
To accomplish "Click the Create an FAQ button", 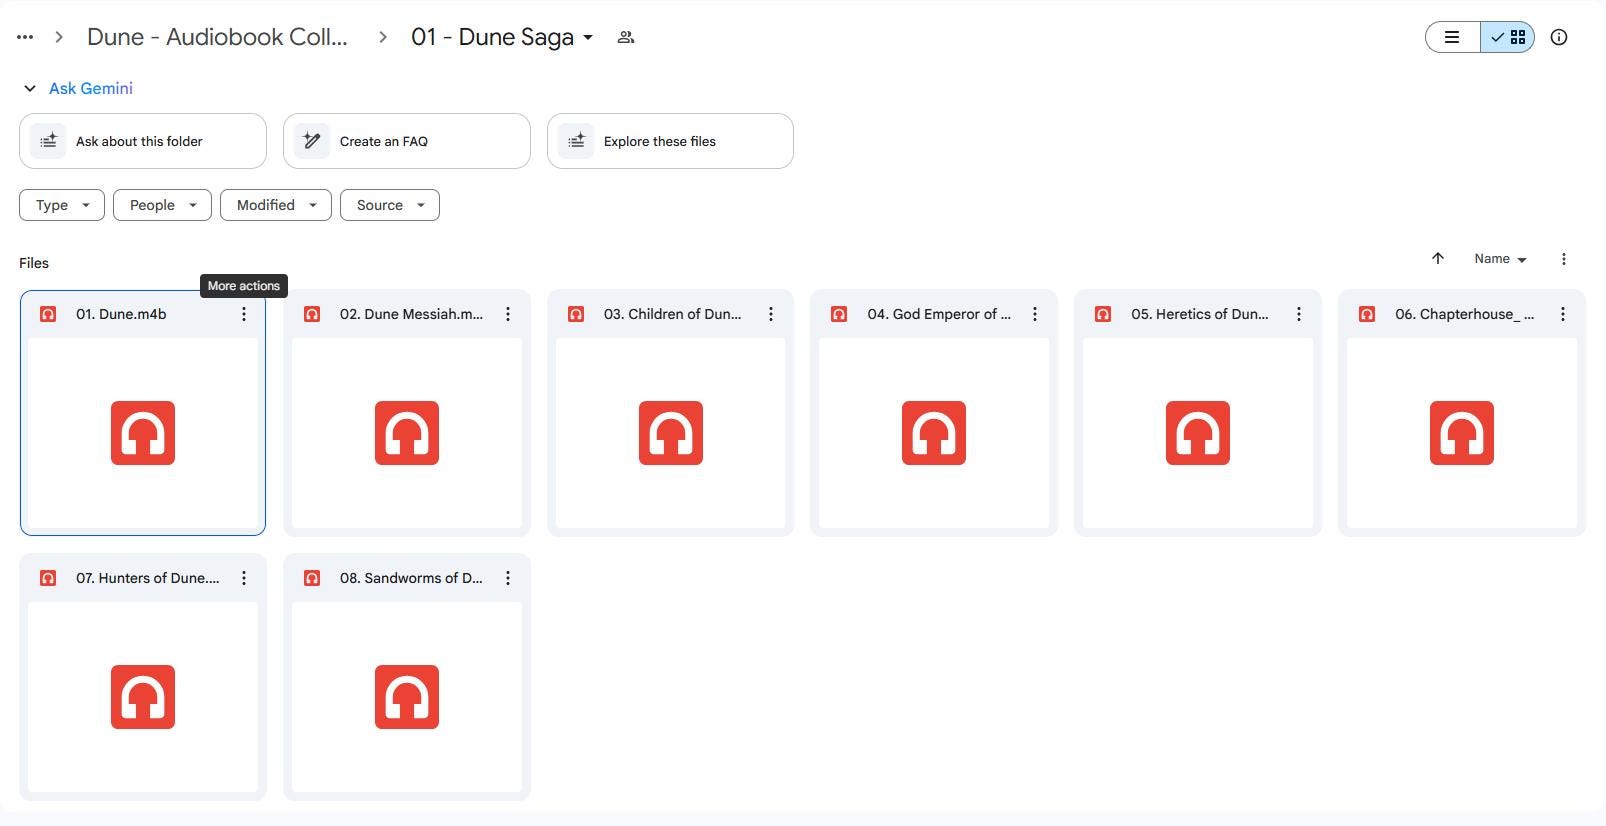I will [406, 141].
